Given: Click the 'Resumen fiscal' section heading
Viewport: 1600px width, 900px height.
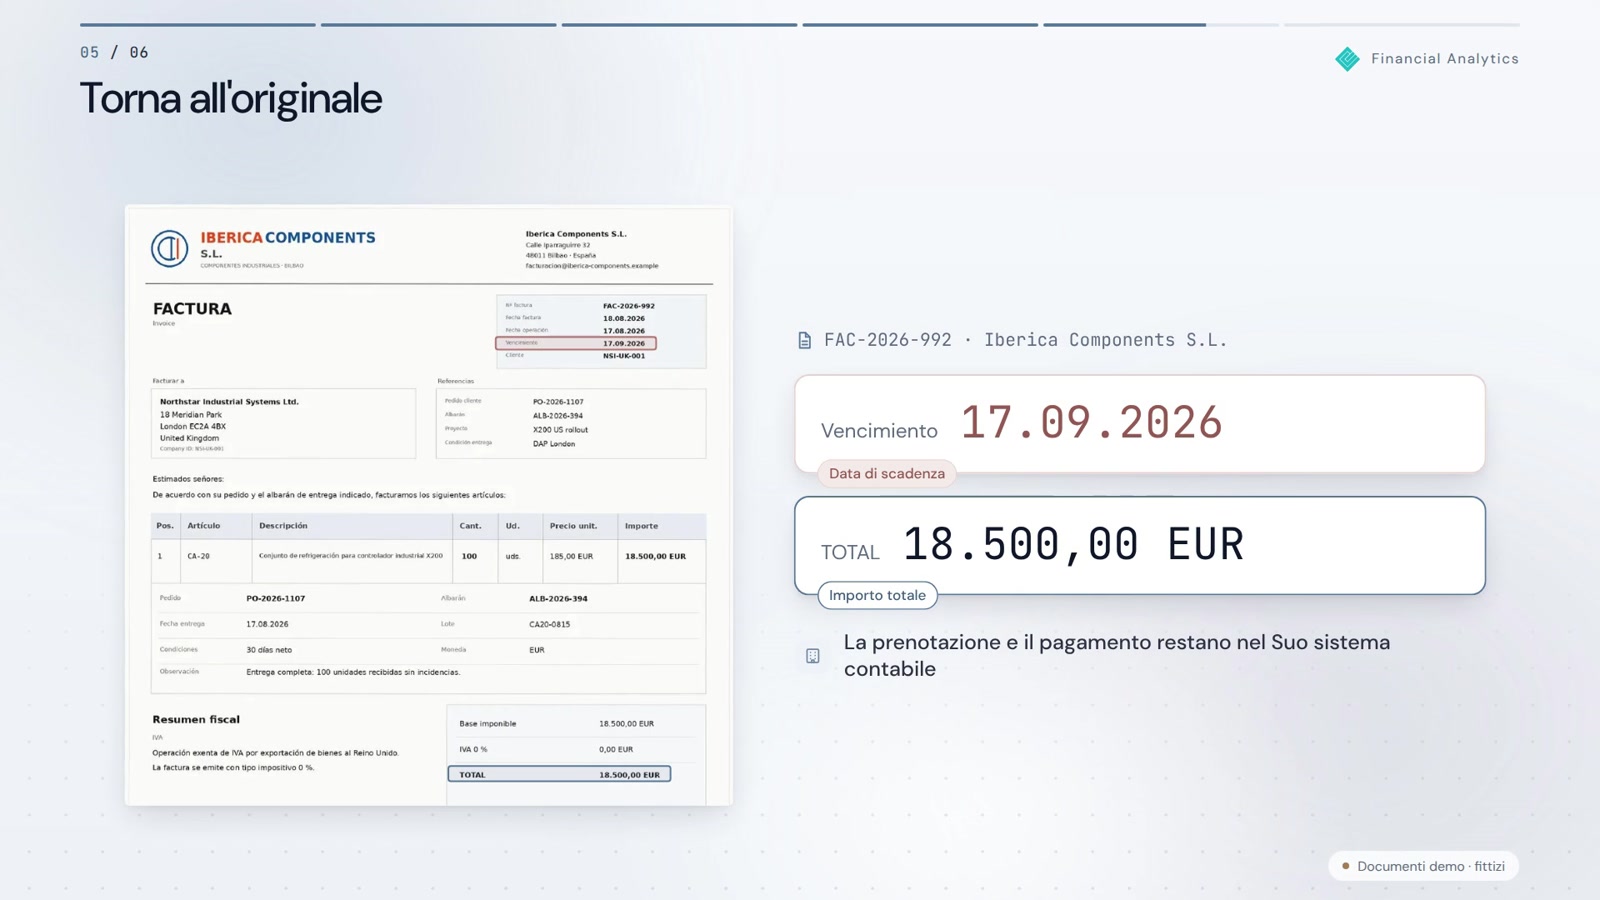Looking at the screenshot, I should (x=196, y=719).
